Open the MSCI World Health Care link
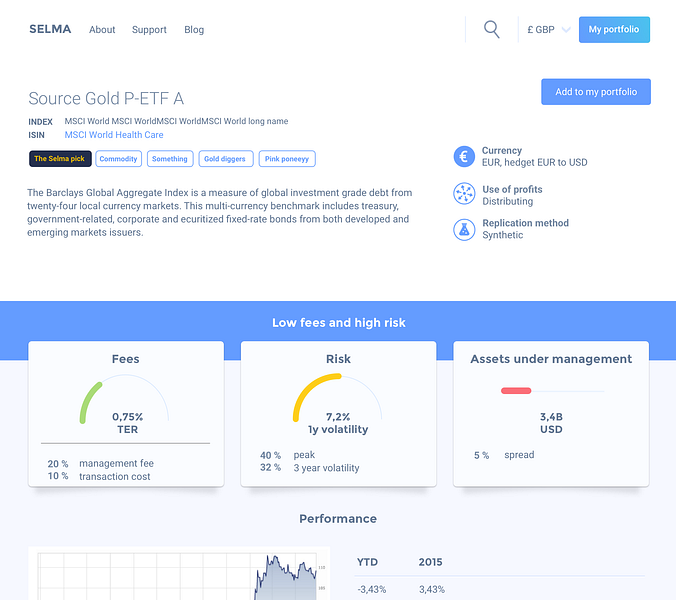The height and width of the screenshot is (600, 676). [114, 135]
